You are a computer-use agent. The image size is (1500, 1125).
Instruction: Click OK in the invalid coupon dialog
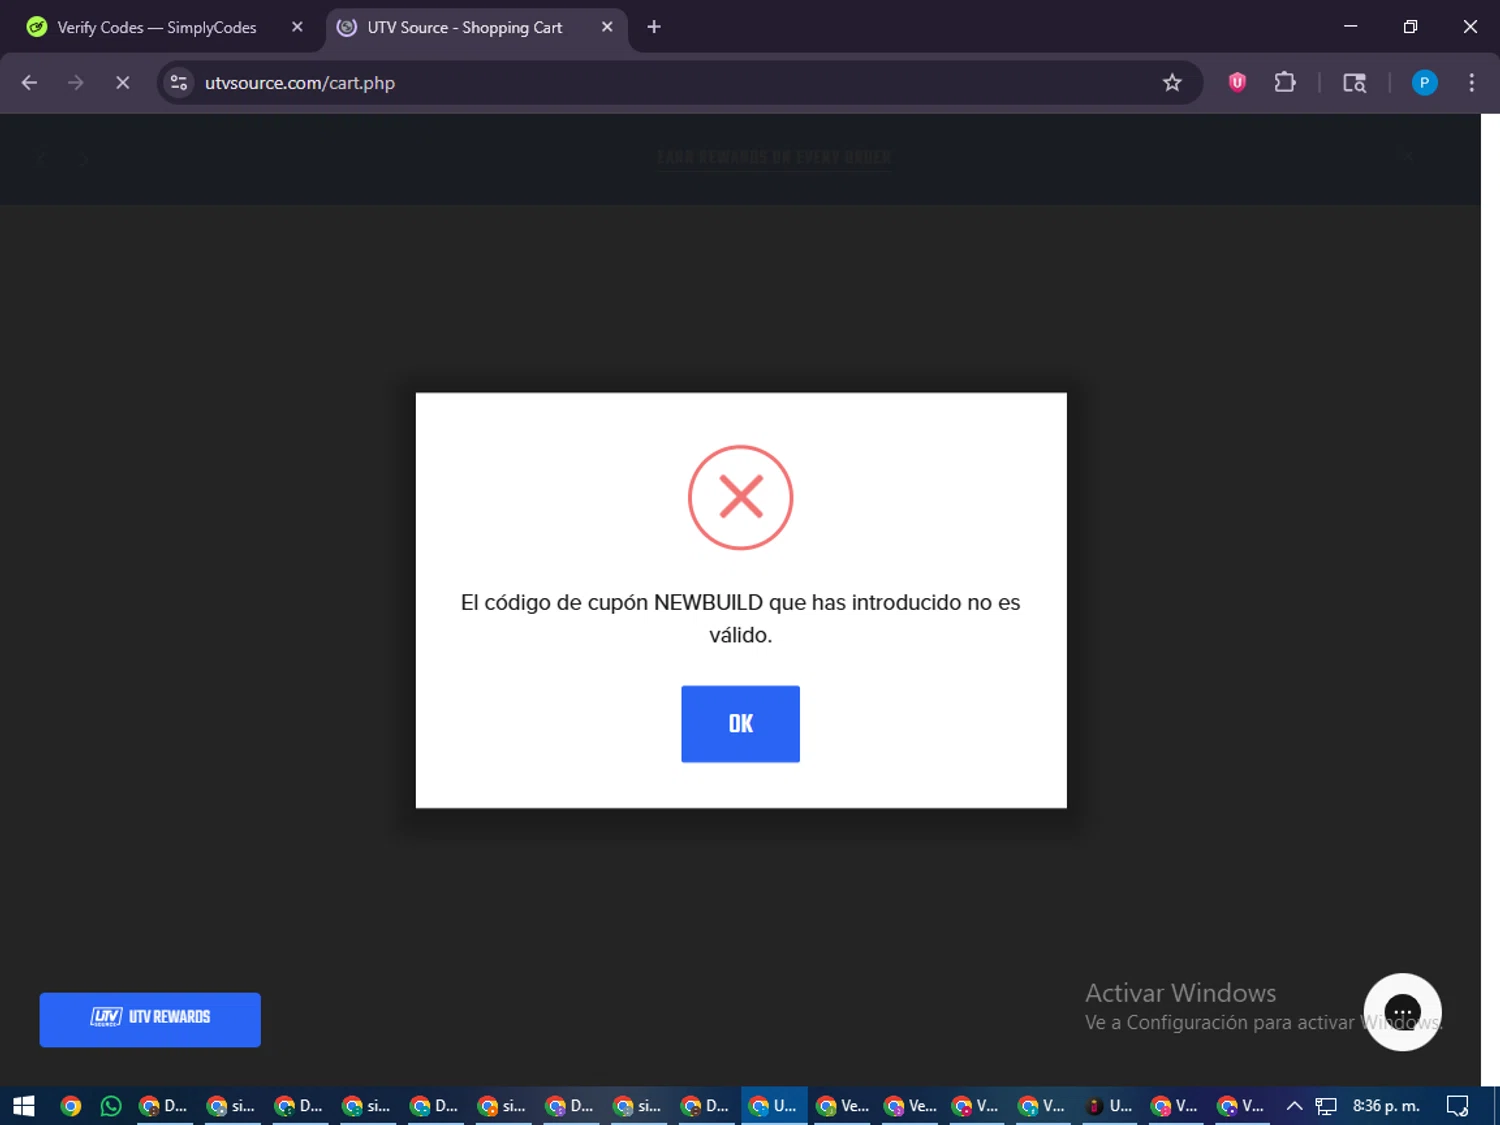coord(740,724)
